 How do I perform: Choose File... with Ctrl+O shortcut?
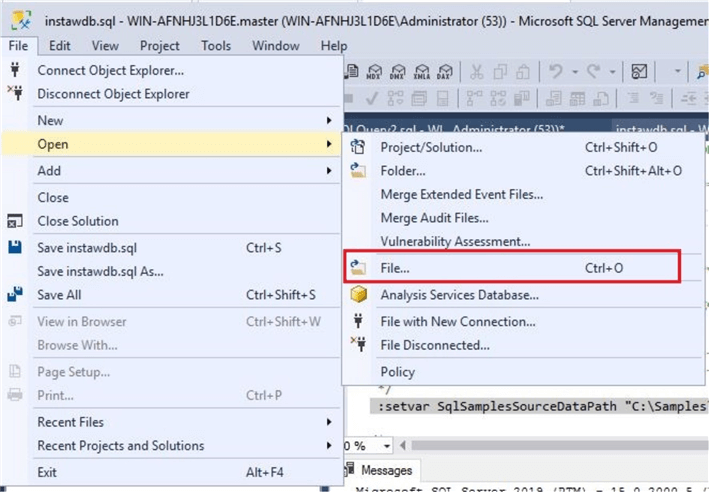tap(512, 267)
